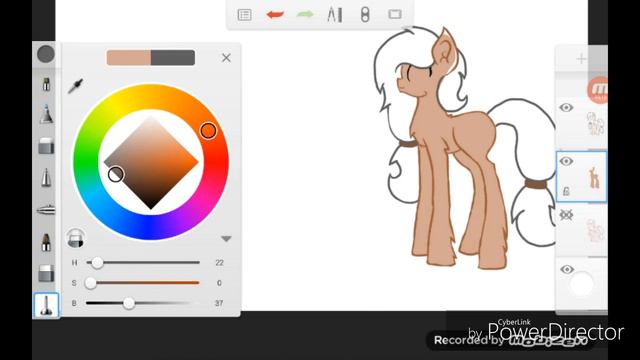The height and width of the screenshot is (360, 640).
Task: Tap the gray brush puck circle
Action: 46,54
